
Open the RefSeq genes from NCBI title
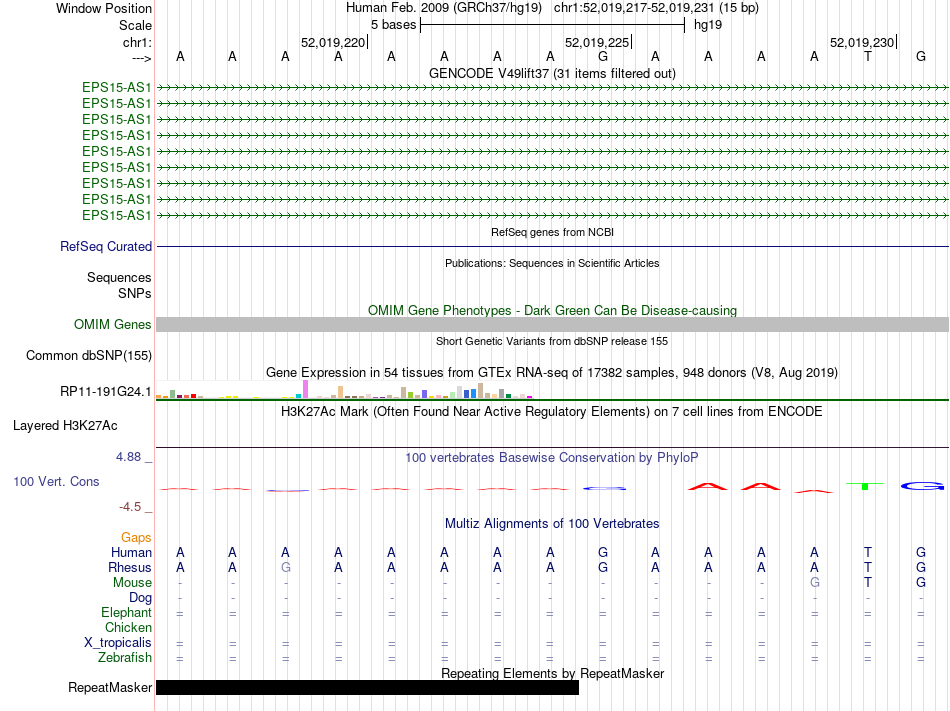click(x=552, y=232)
